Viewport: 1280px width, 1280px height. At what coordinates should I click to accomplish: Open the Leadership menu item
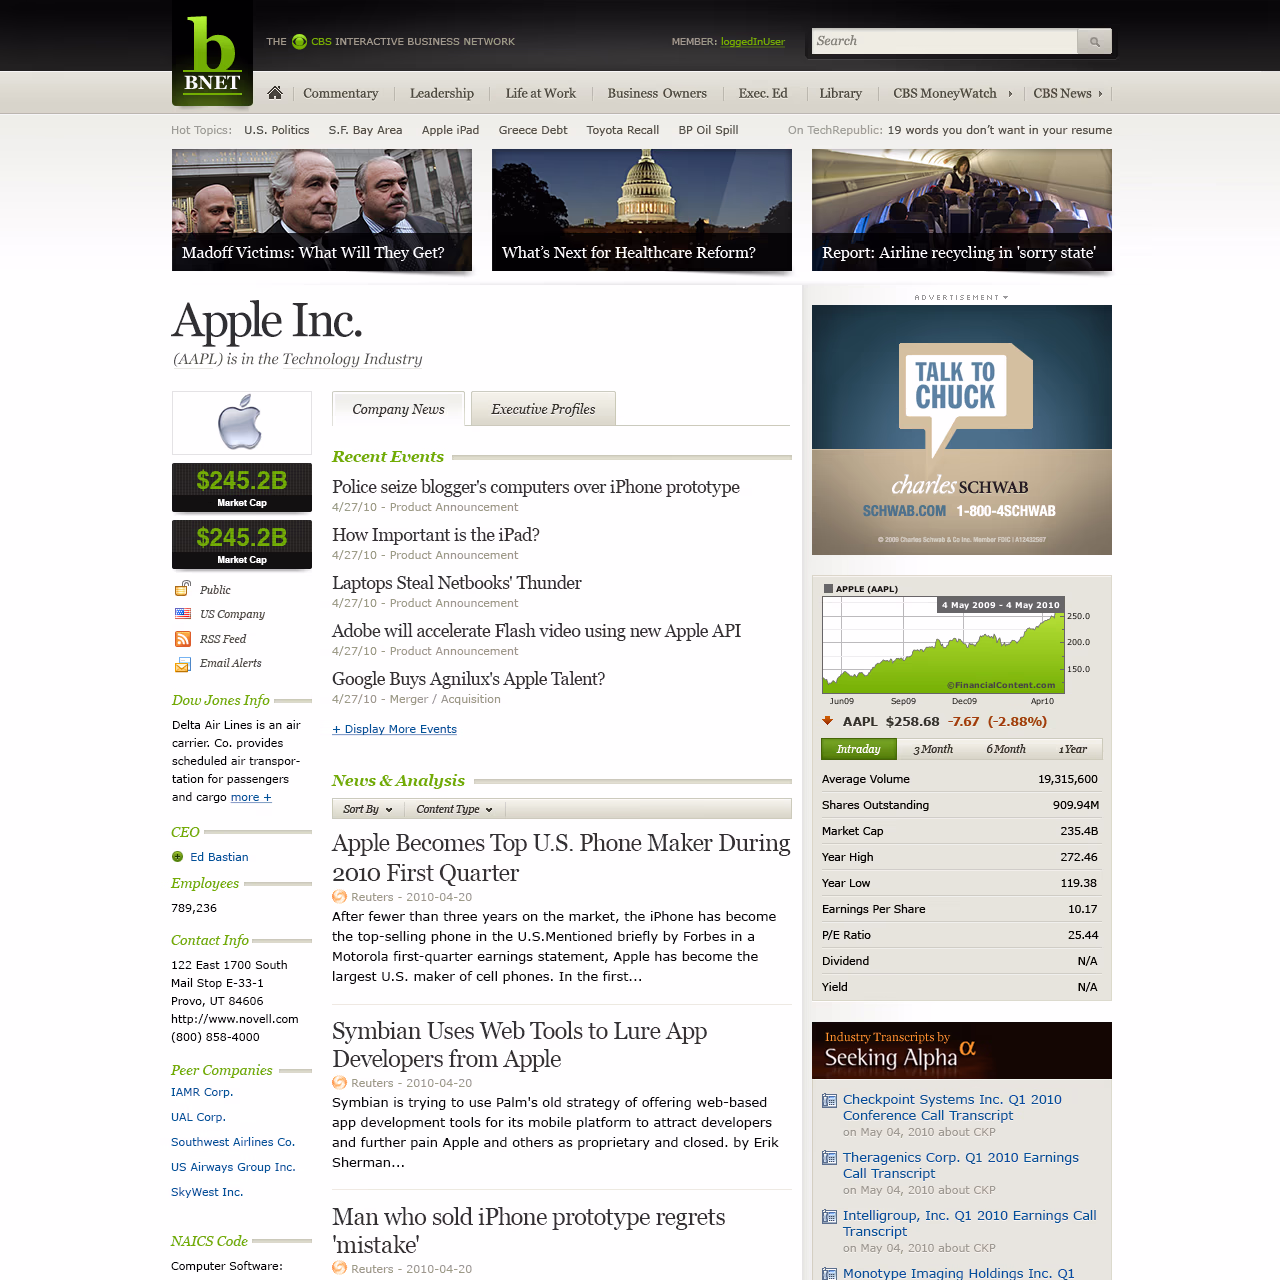441,93
